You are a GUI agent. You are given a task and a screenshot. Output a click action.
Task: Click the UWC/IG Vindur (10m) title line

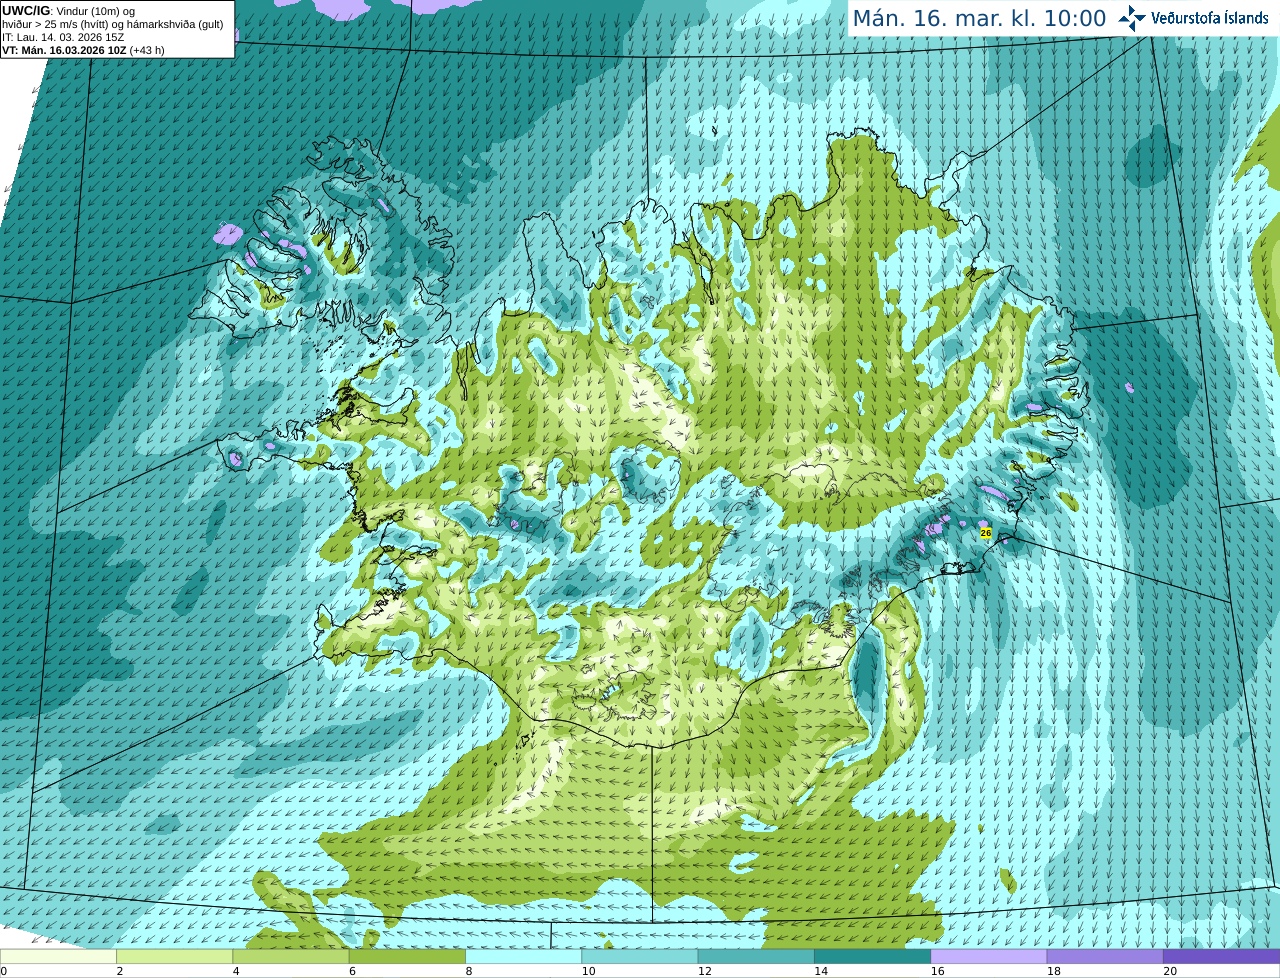pyautogui.click(x=68, y=10)
